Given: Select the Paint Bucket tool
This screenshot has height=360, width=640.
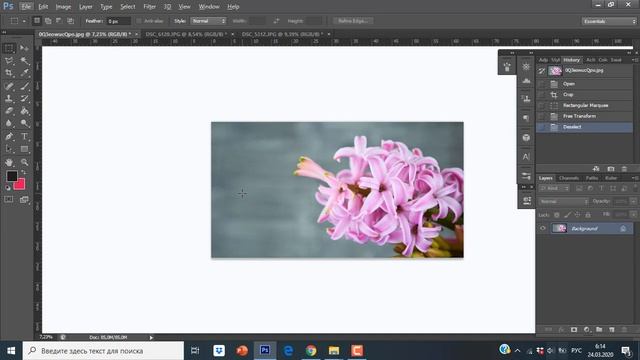Looking at the screenshot, I should (x=24, y=111).
